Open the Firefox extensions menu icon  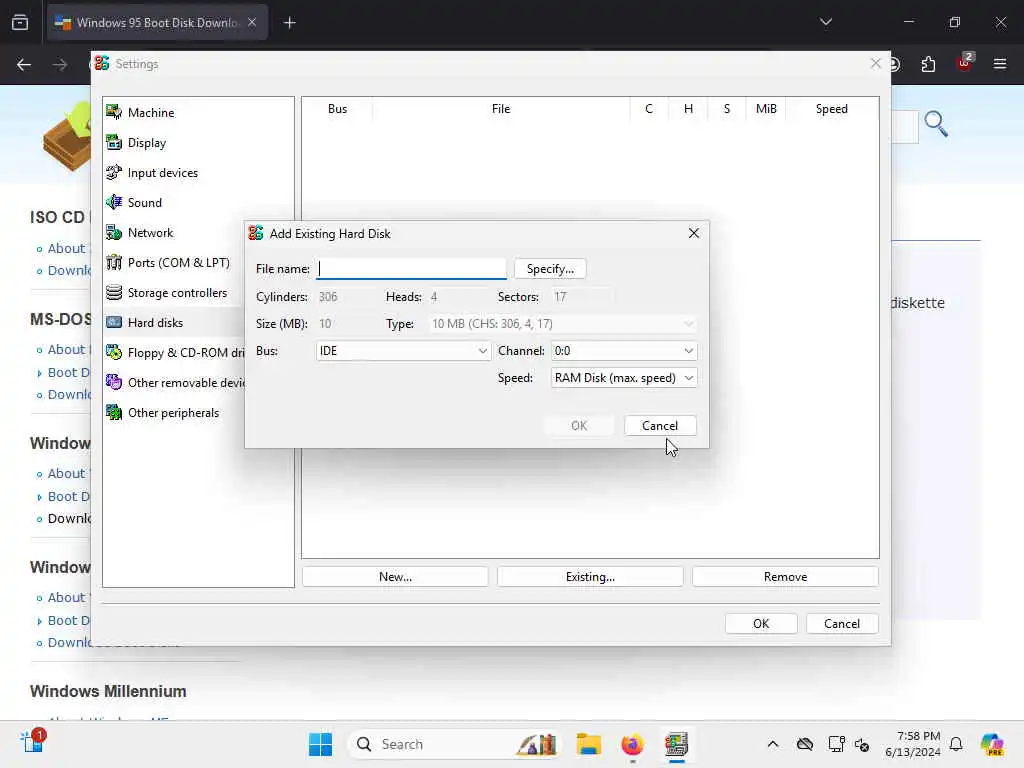pos(928,64)
